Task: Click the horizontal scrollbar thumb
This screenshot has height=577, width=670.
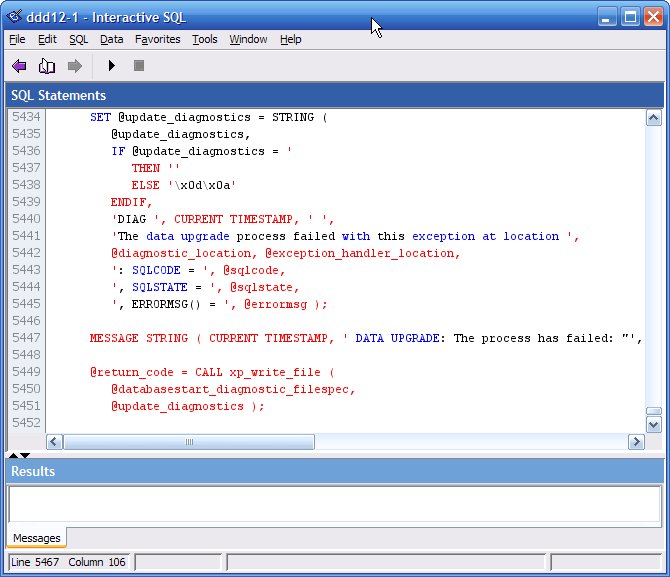Action: [x=189, y=442]
